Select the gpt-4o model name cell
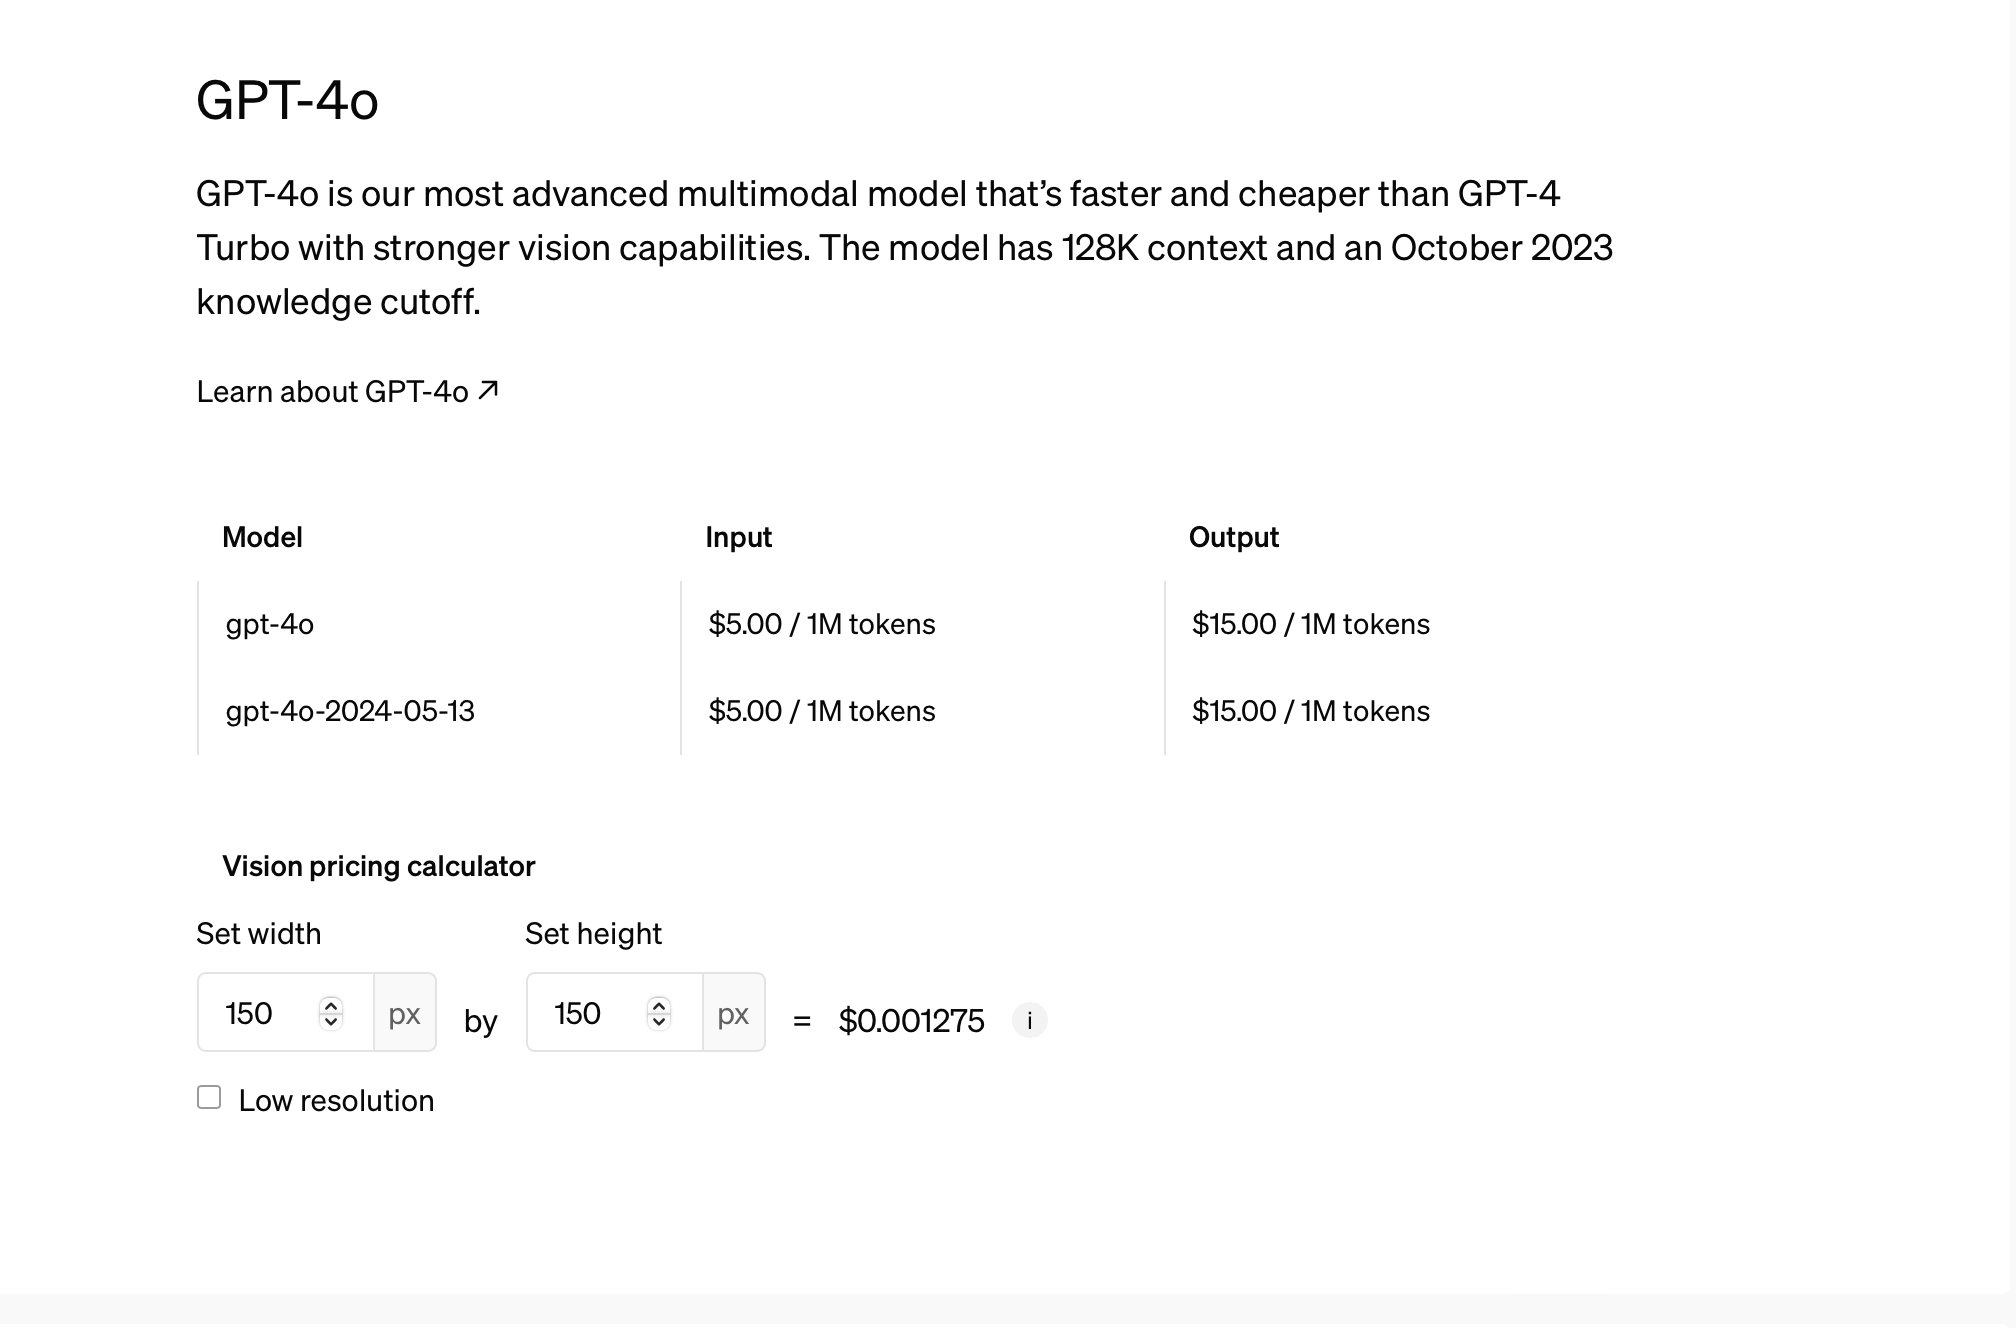The image size is (2016, 1328). click(x=270, y=625)
